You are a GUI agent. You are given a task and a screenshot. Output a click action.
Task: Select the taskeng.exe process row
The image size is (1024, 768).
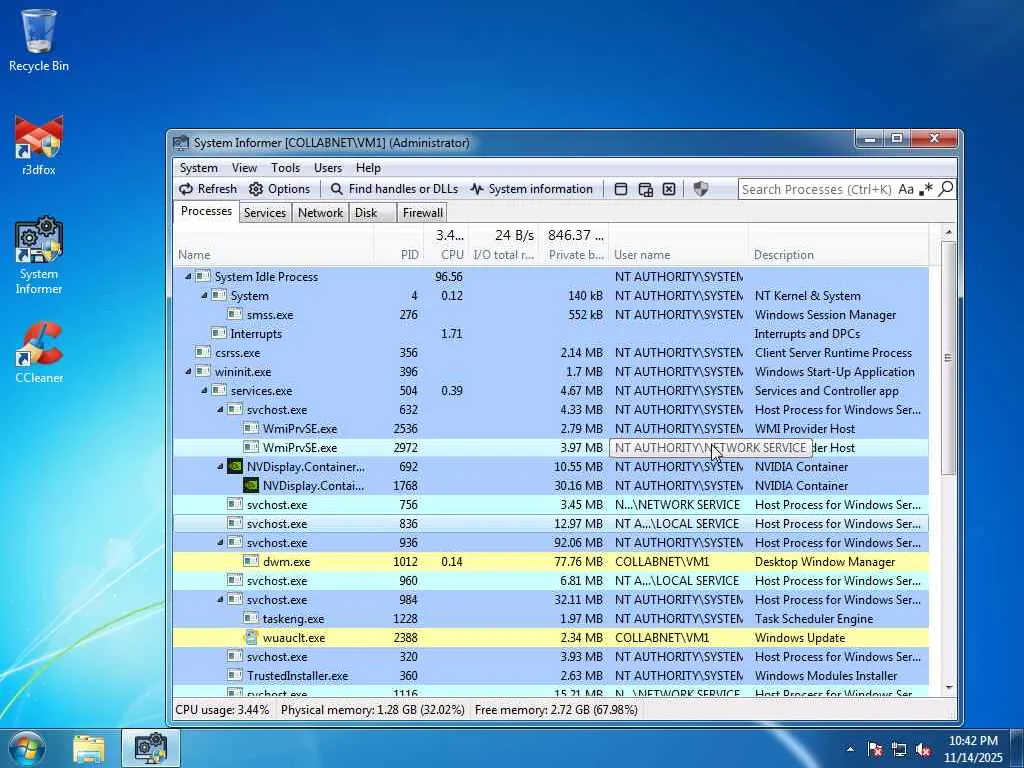pos(551,618)
